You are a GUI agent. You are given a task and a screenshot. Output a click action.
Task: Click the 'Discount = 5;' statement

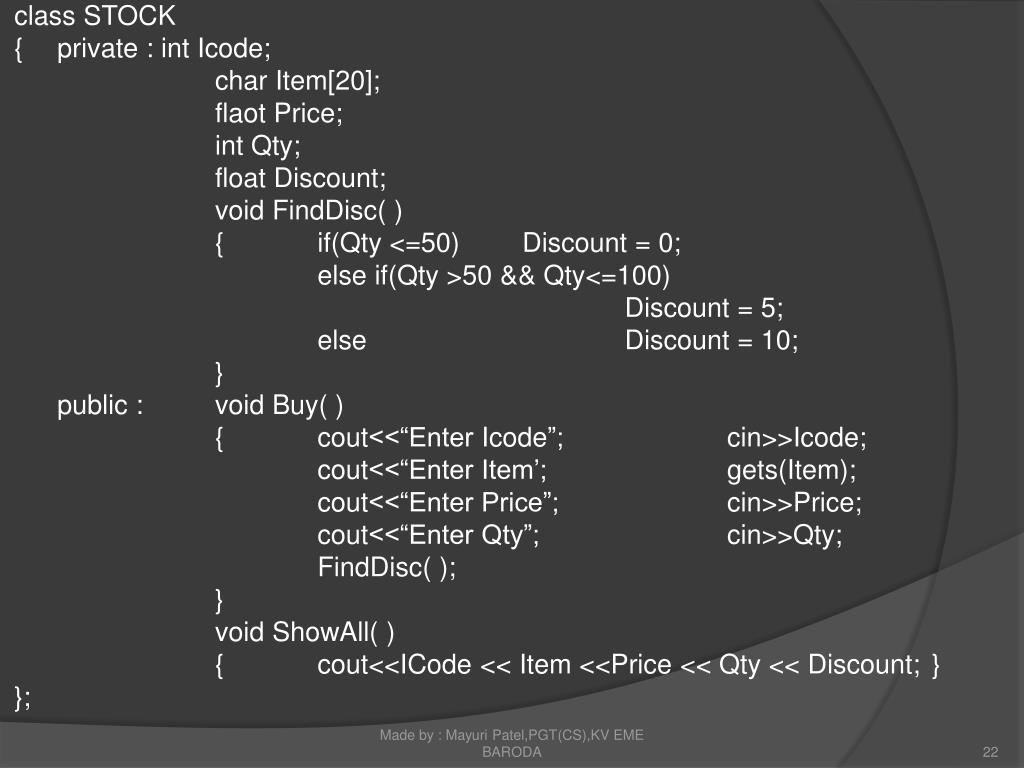tap(704, 308)
